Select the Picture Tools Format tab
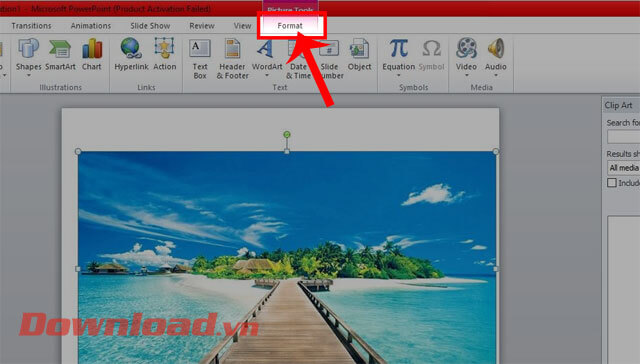The image size is (640, 364). 290,26
